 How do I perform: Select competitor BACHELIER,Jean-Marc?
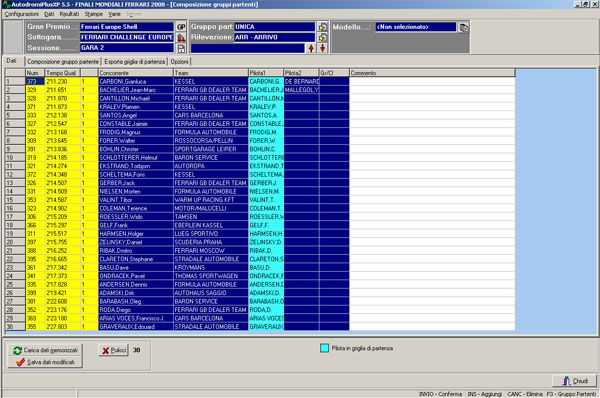tap(135, 90)
